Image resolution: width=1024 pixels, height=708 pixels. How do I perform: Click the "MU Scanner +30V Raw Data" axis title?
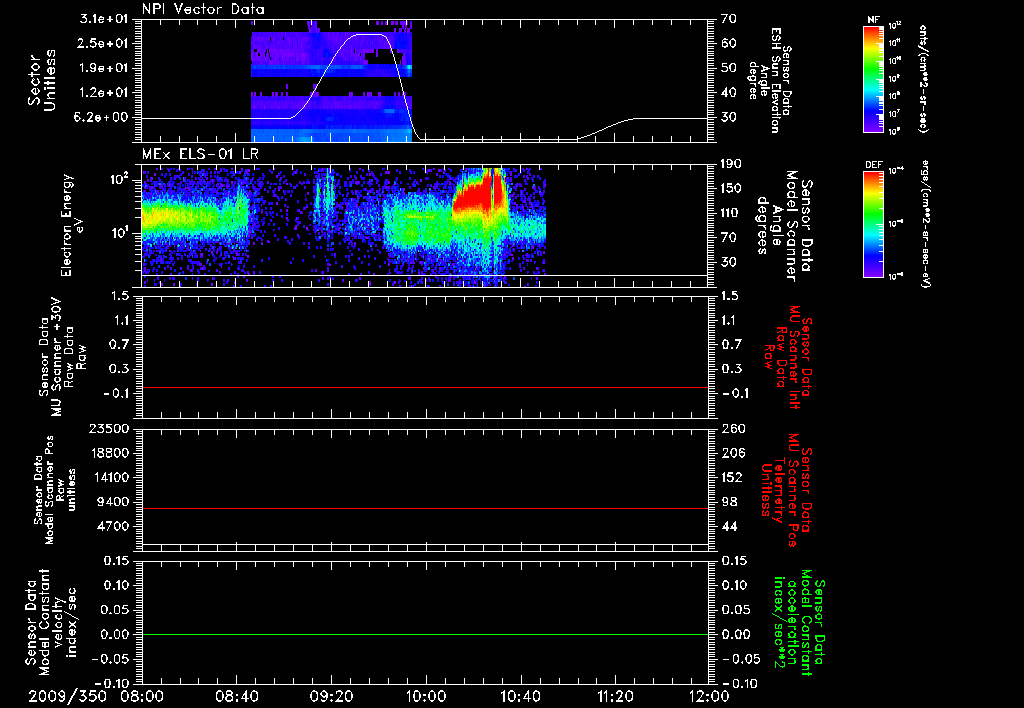coord(62,357)
